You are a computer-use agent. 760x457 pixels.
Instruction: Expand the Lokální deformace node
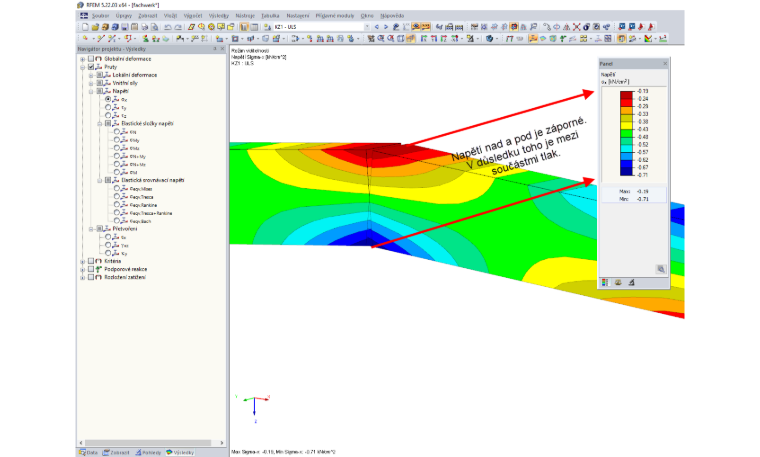[91, 75]
